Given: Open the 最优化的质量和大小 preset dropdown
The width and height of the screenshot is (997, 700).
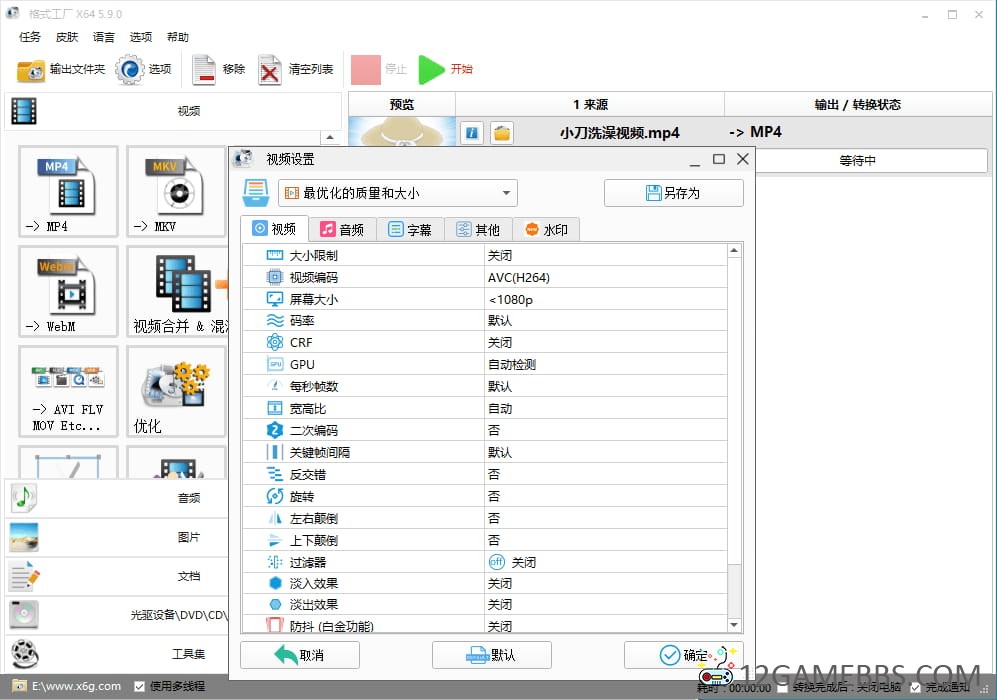Looking at the screenshot, I should [x=397, y=193].
